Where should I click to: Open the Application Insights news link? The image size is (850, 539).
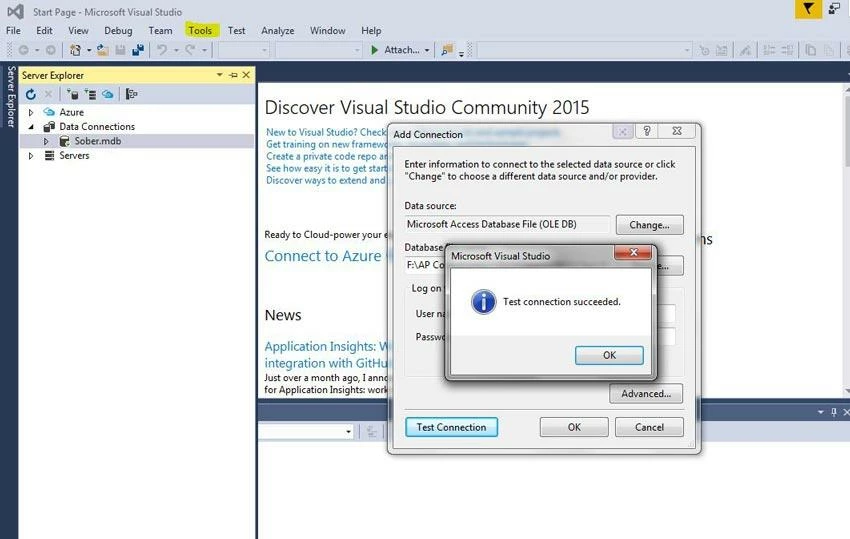[x=327, y=355]
